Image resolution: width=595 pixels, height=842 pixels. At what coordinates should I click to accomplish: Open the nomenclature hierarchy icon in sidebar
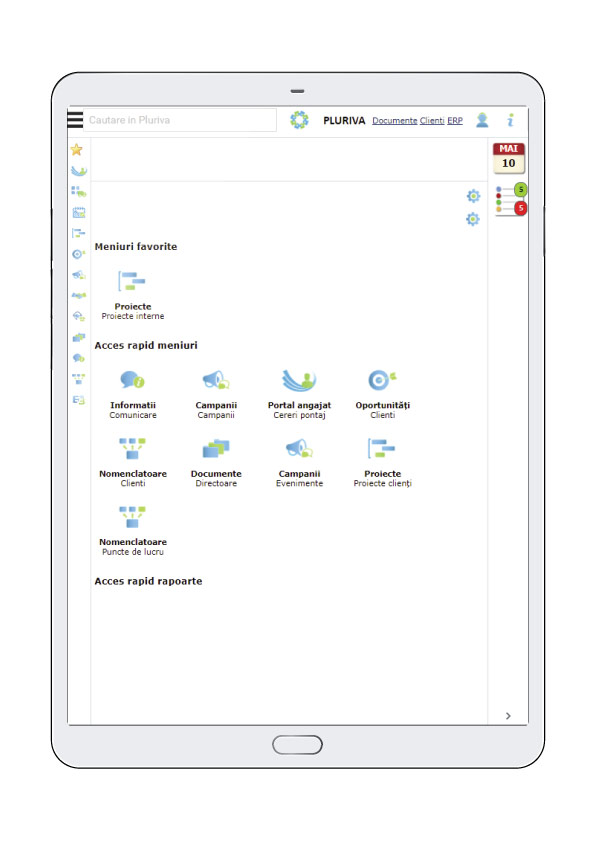tap(78, 379)
